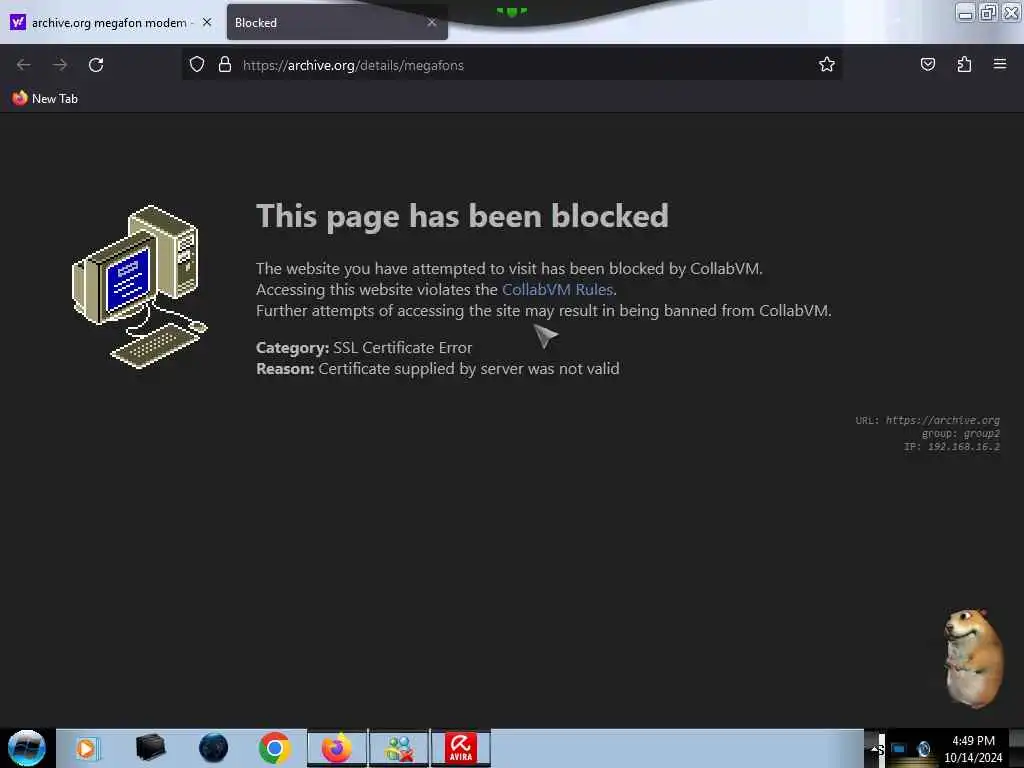Screen dimensions: 1024x768
Task: Click the "Certificate supplied by server was not valid" text
Action: click(469, 369)
